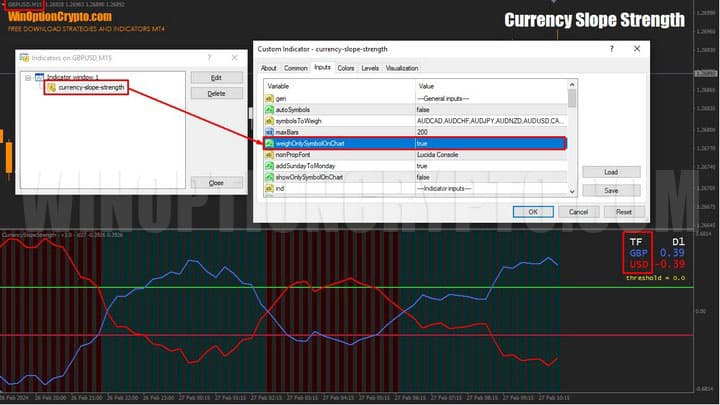Click weighOnlySymbolOnChart value 'true'
This screenshot has width=720, height=405.
coord(422,143)
